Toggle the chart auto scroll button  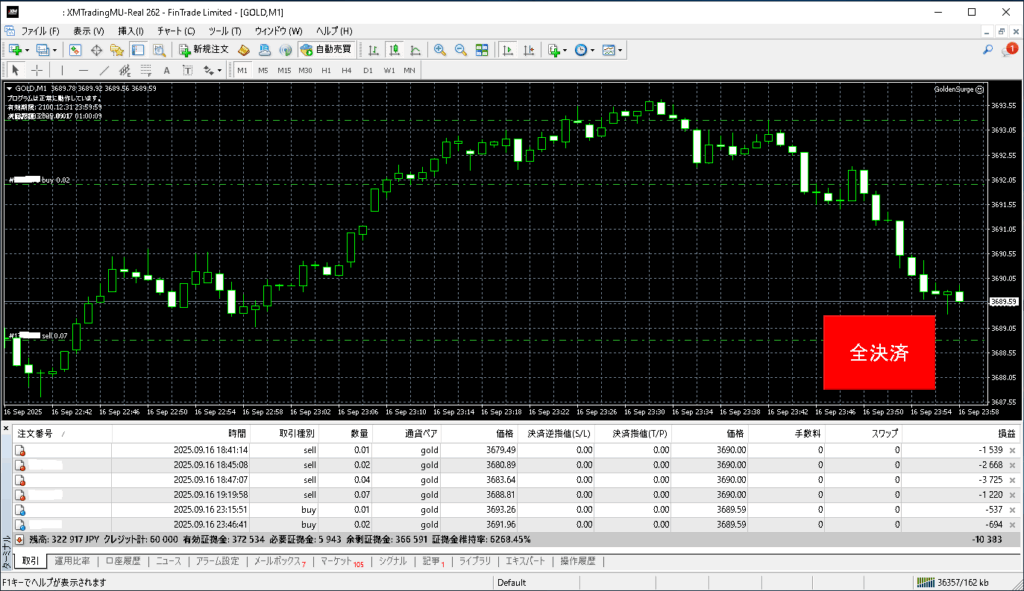coord(507,50)
